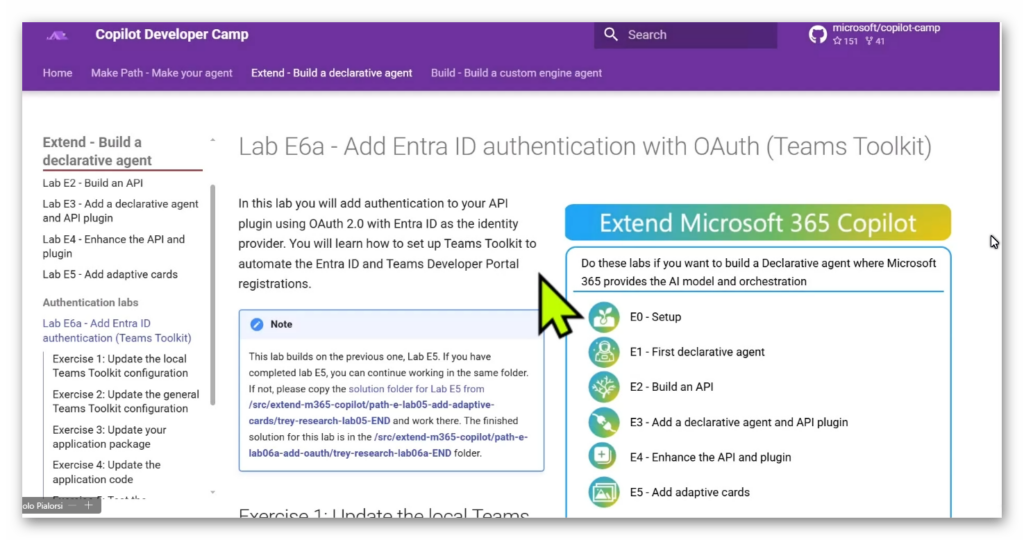Click the E2 - Build an API label
The width and height of the screenshot is (1024, 540).
pyautogui.click(x=671, y=387)
